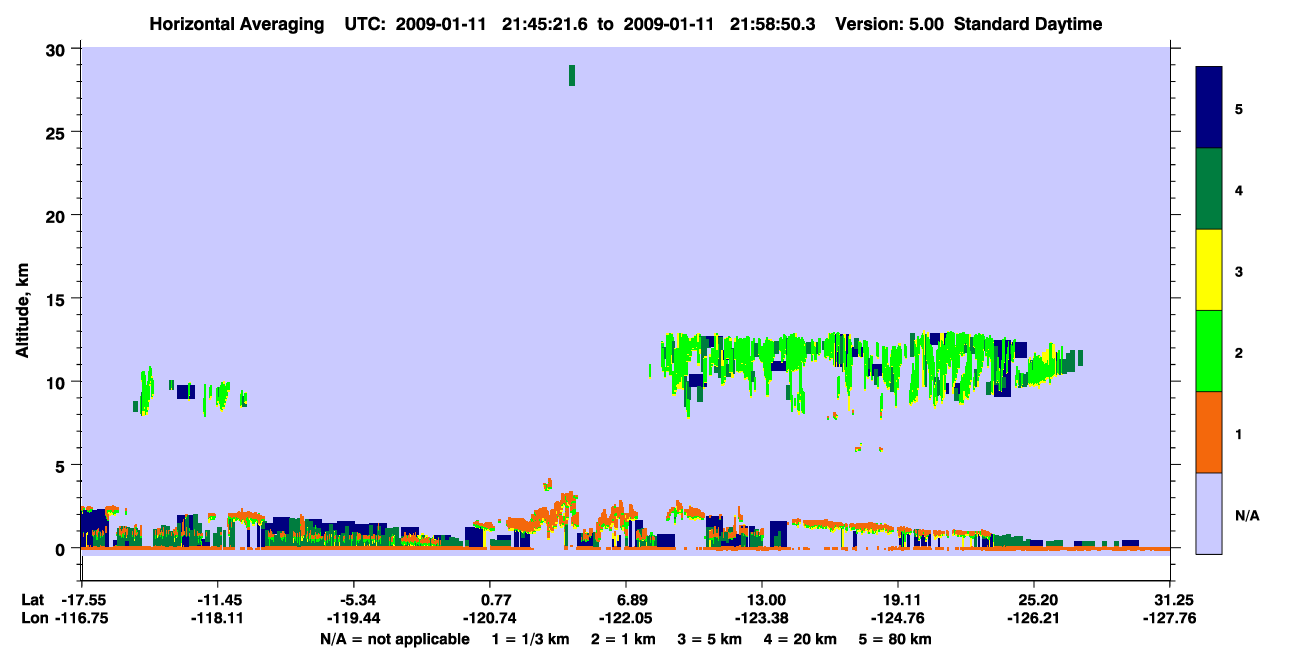Click longitude value '-118.11'
The width and height of the screenshot is (1300, 667).
[x=218, y=618]
